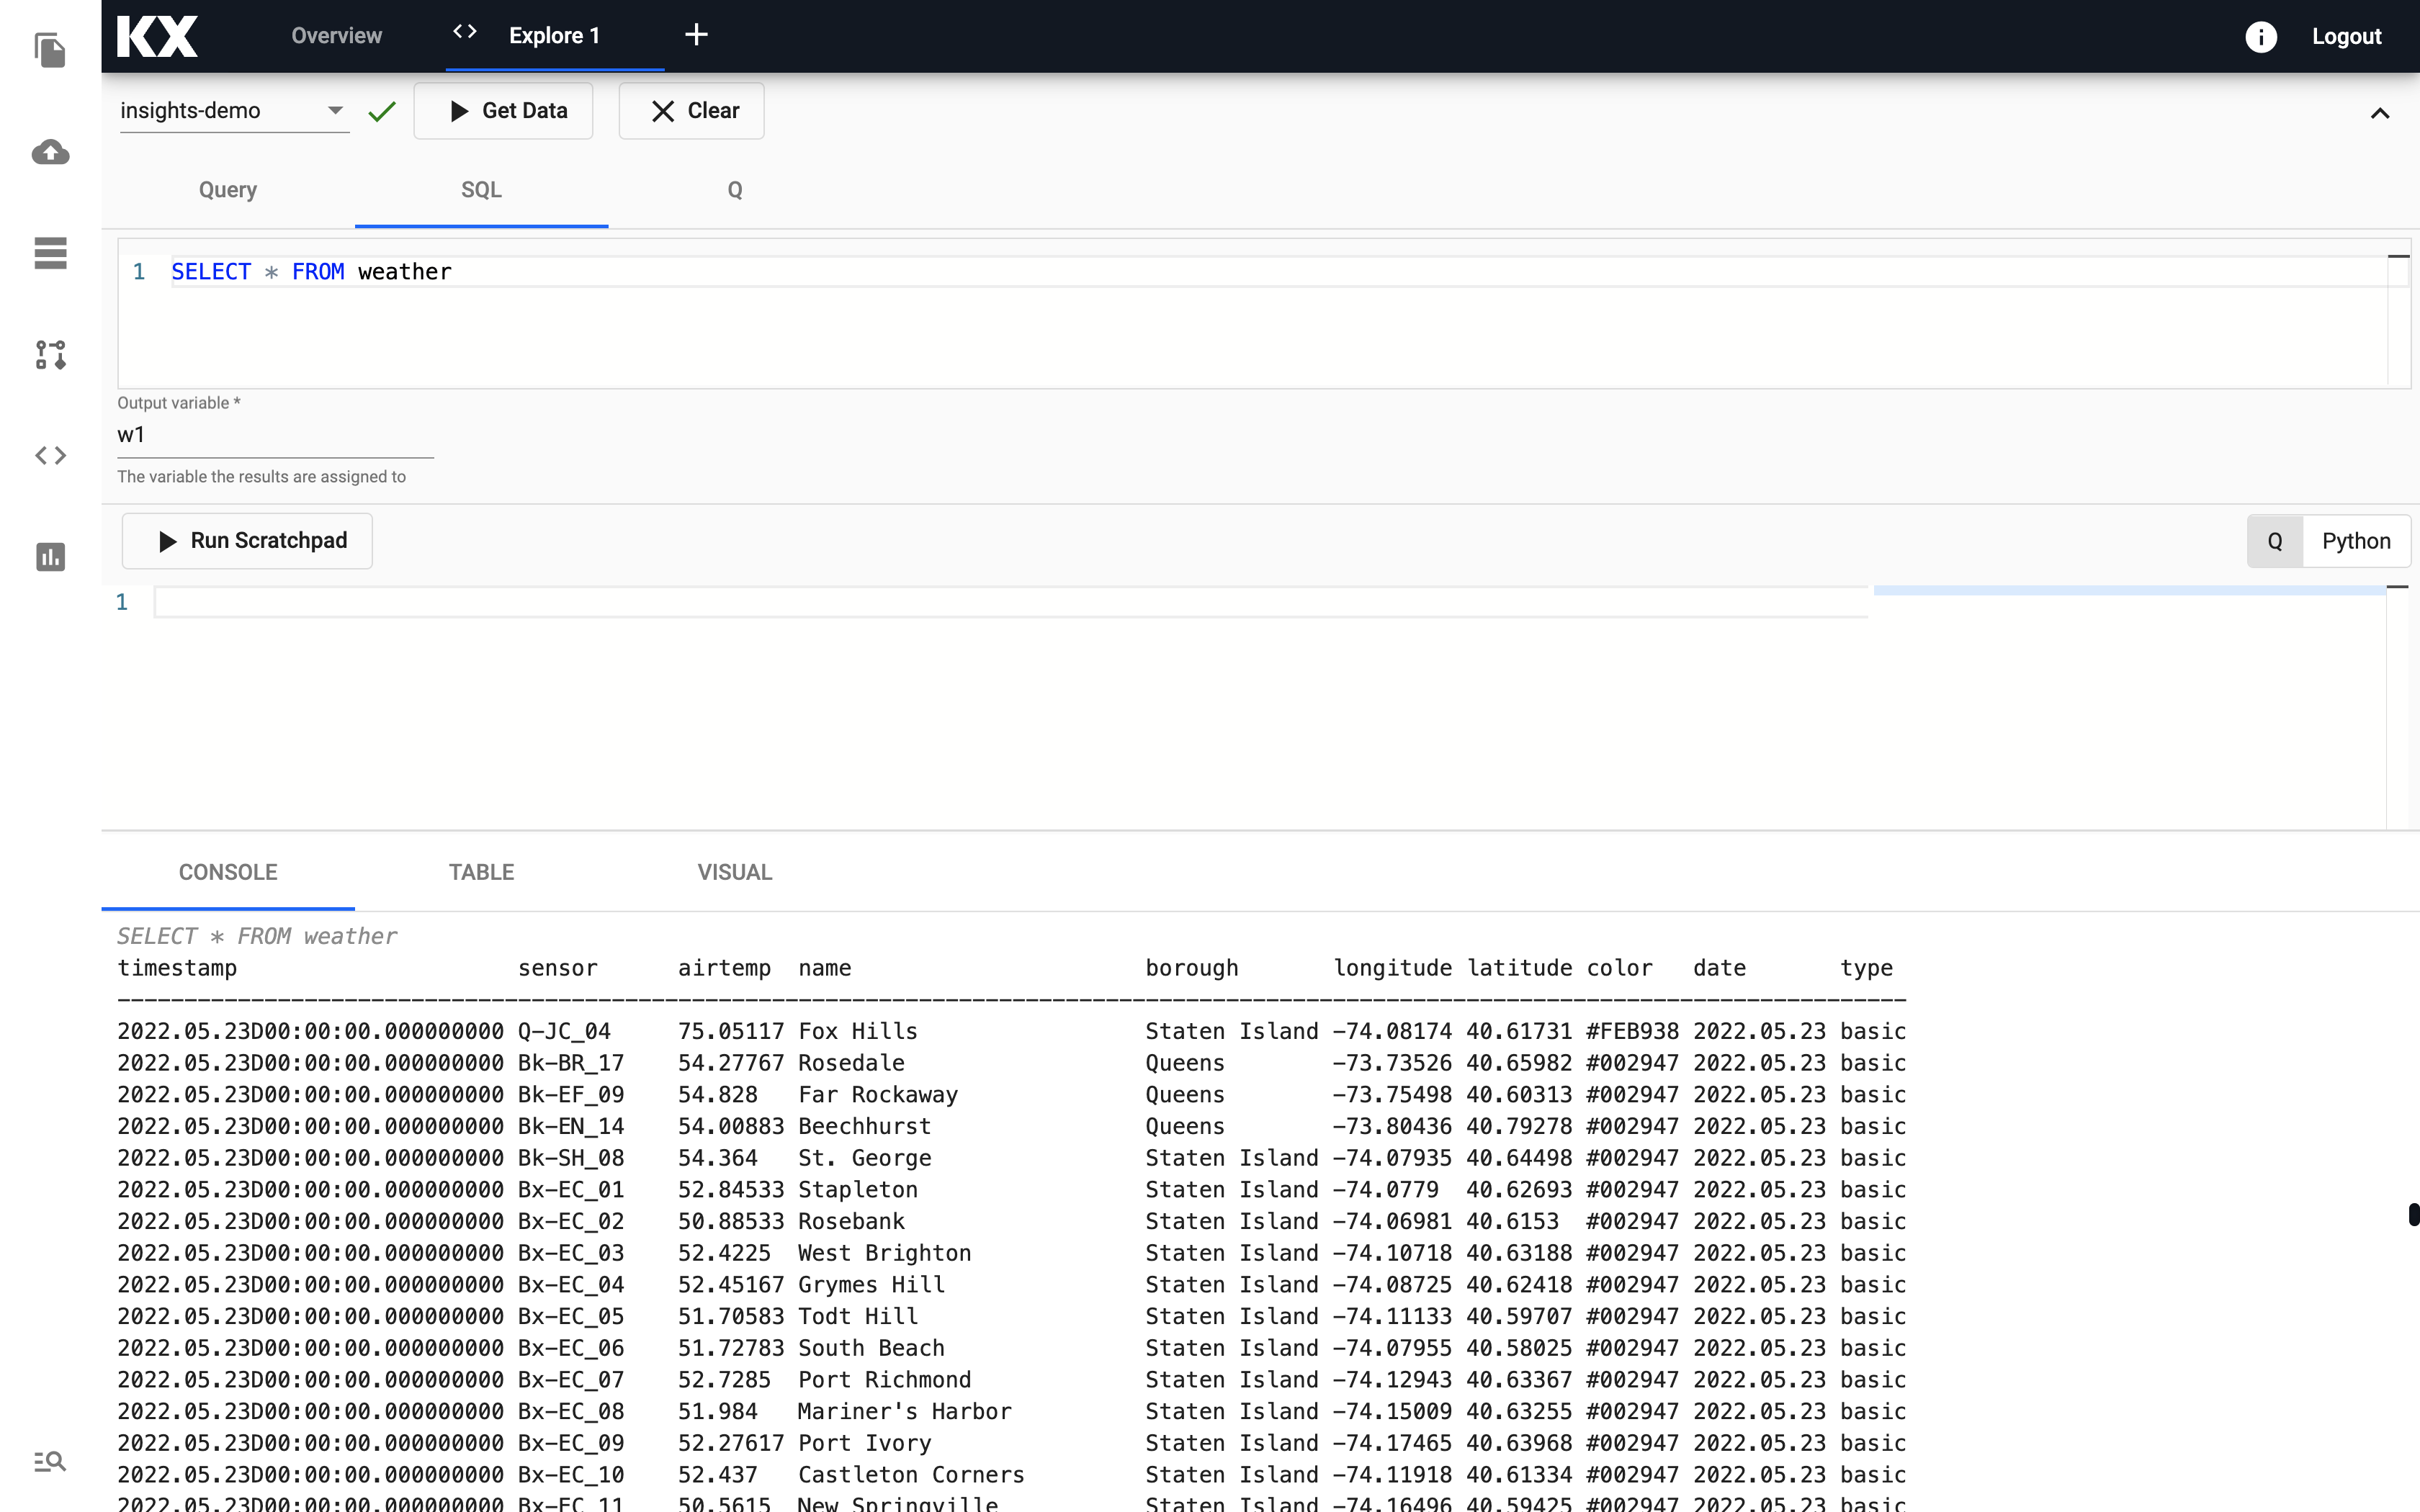
Task: Open the code brackets icon in sidebar
Action: (50, 456)
